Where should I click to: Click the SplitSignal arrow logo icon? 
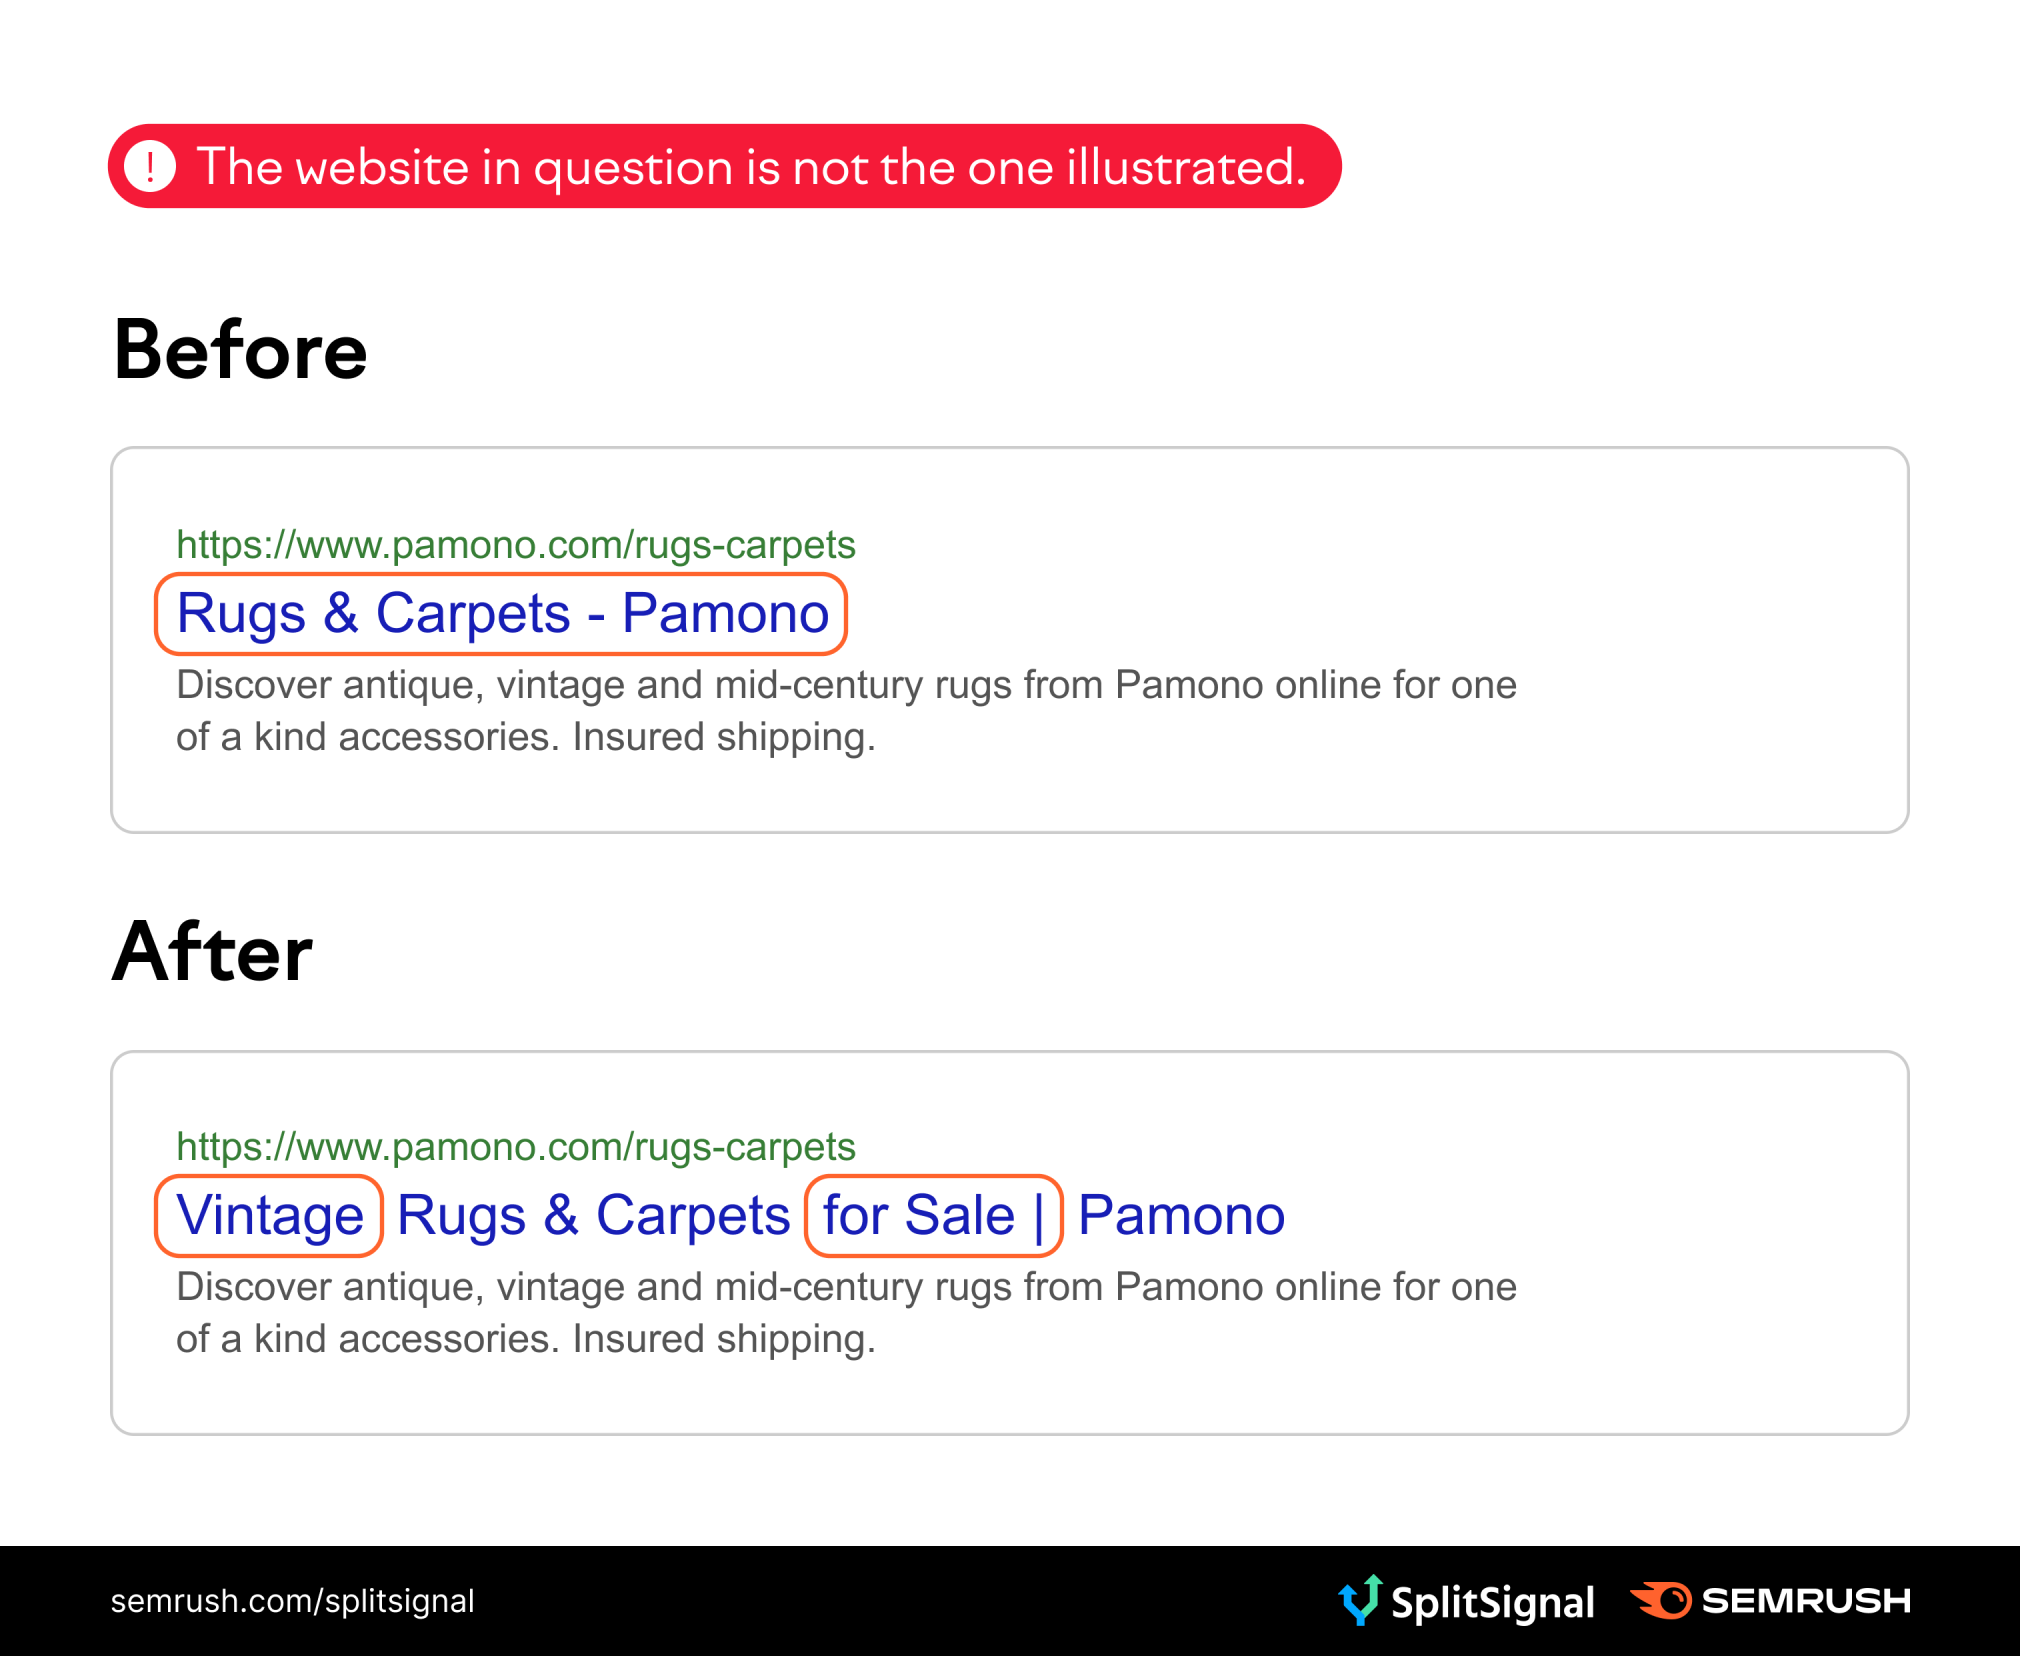tap(1360, 1599)
